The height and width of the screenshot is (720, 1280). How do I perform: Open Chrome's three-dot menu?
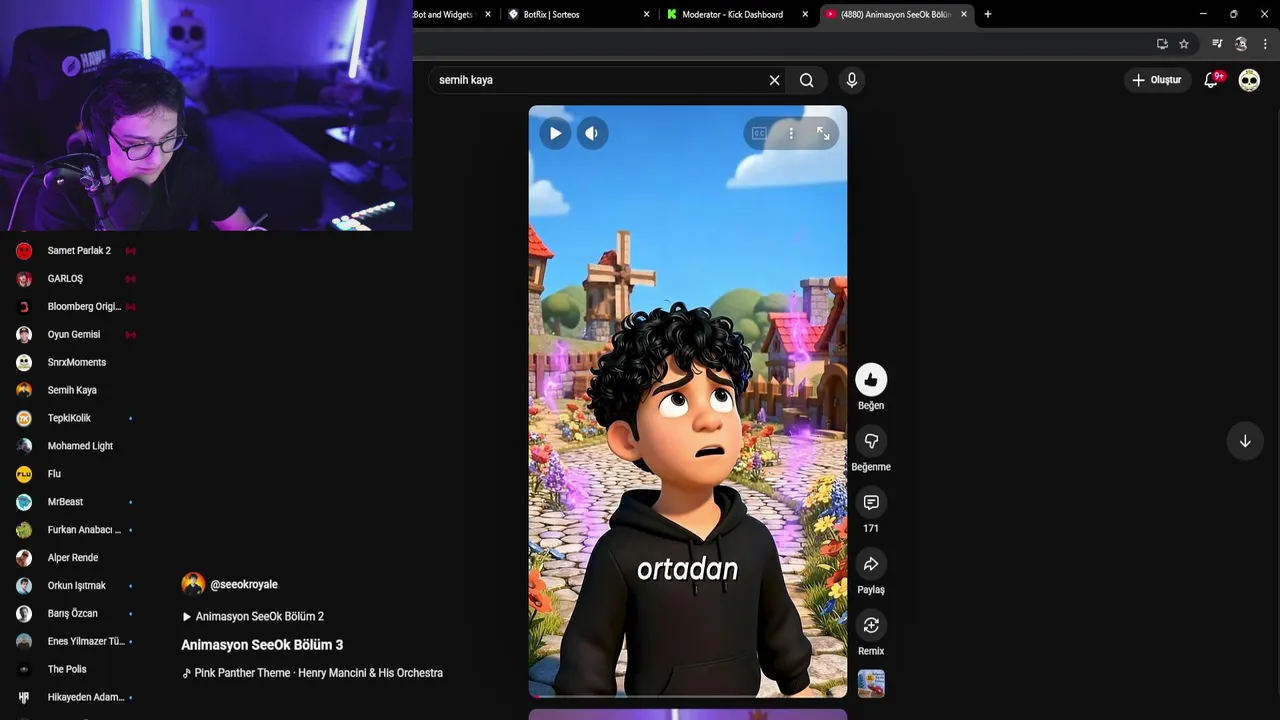(1266, 44)
